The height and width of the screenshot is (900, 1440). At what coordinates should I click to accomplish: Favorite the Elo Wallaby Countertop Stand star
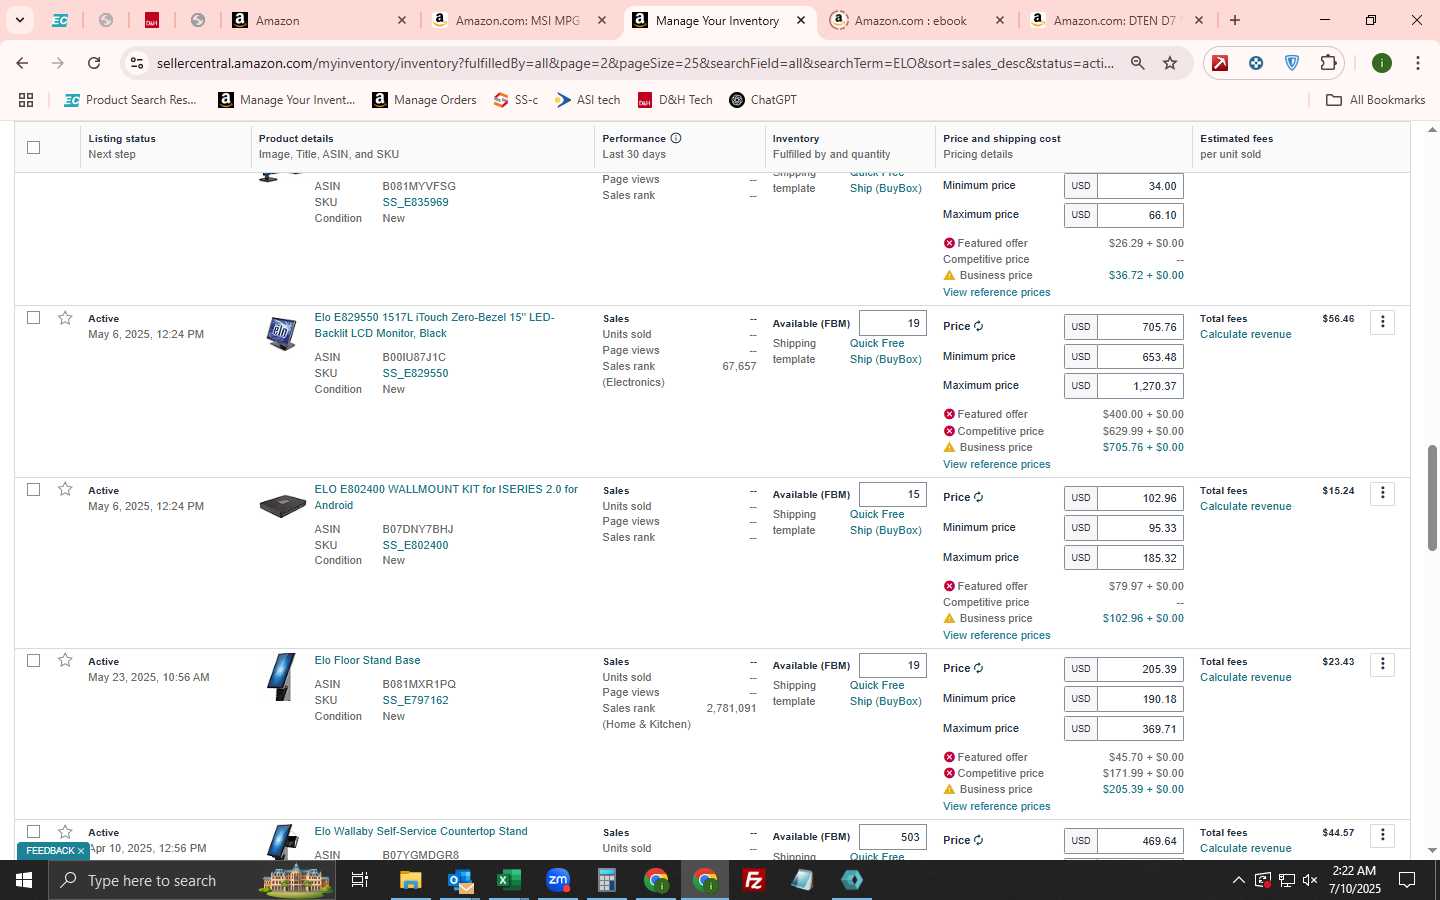click(x=65, y=832)
